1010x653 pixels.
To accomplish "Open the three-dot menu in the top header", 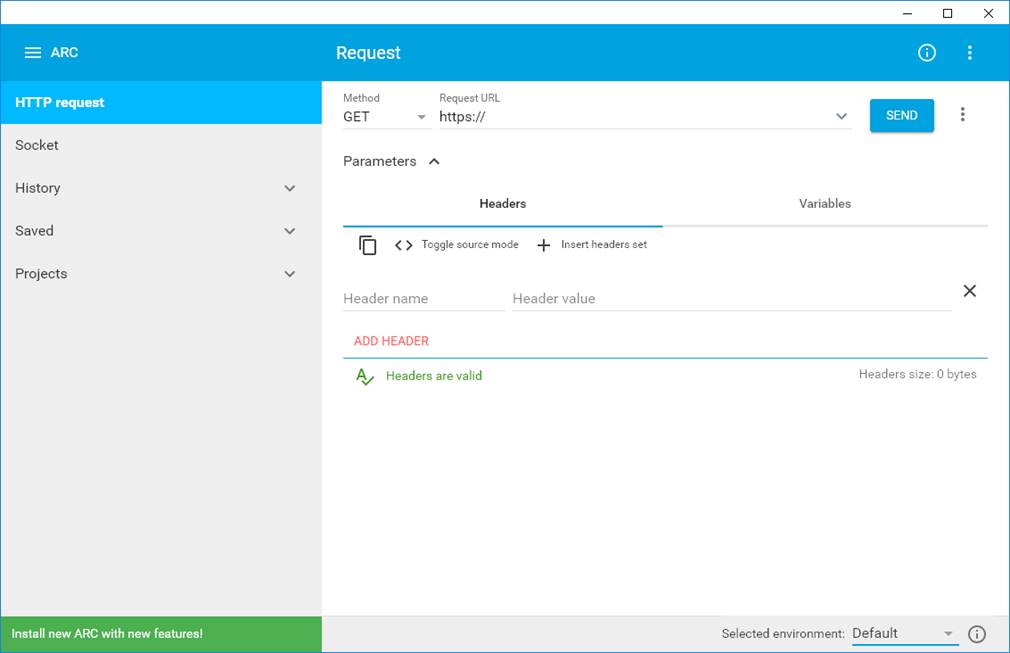I will pyautogui.click(x=969, y=53).
